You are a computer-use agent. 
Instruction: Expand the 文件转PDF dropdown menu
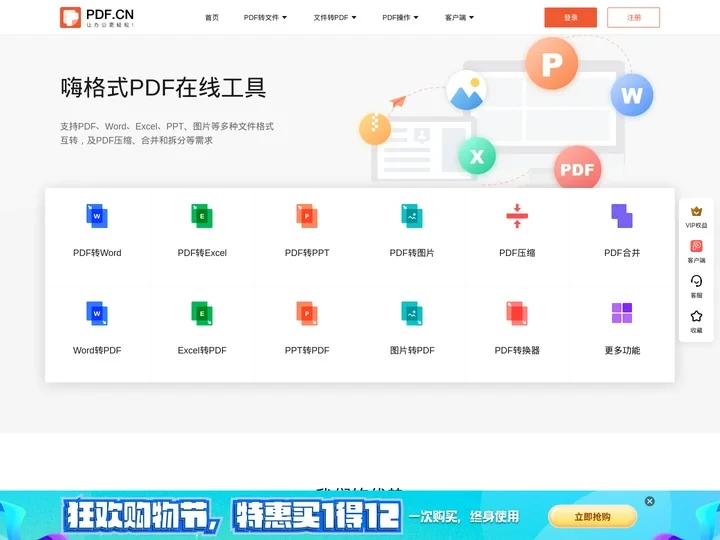coord(335,17)
